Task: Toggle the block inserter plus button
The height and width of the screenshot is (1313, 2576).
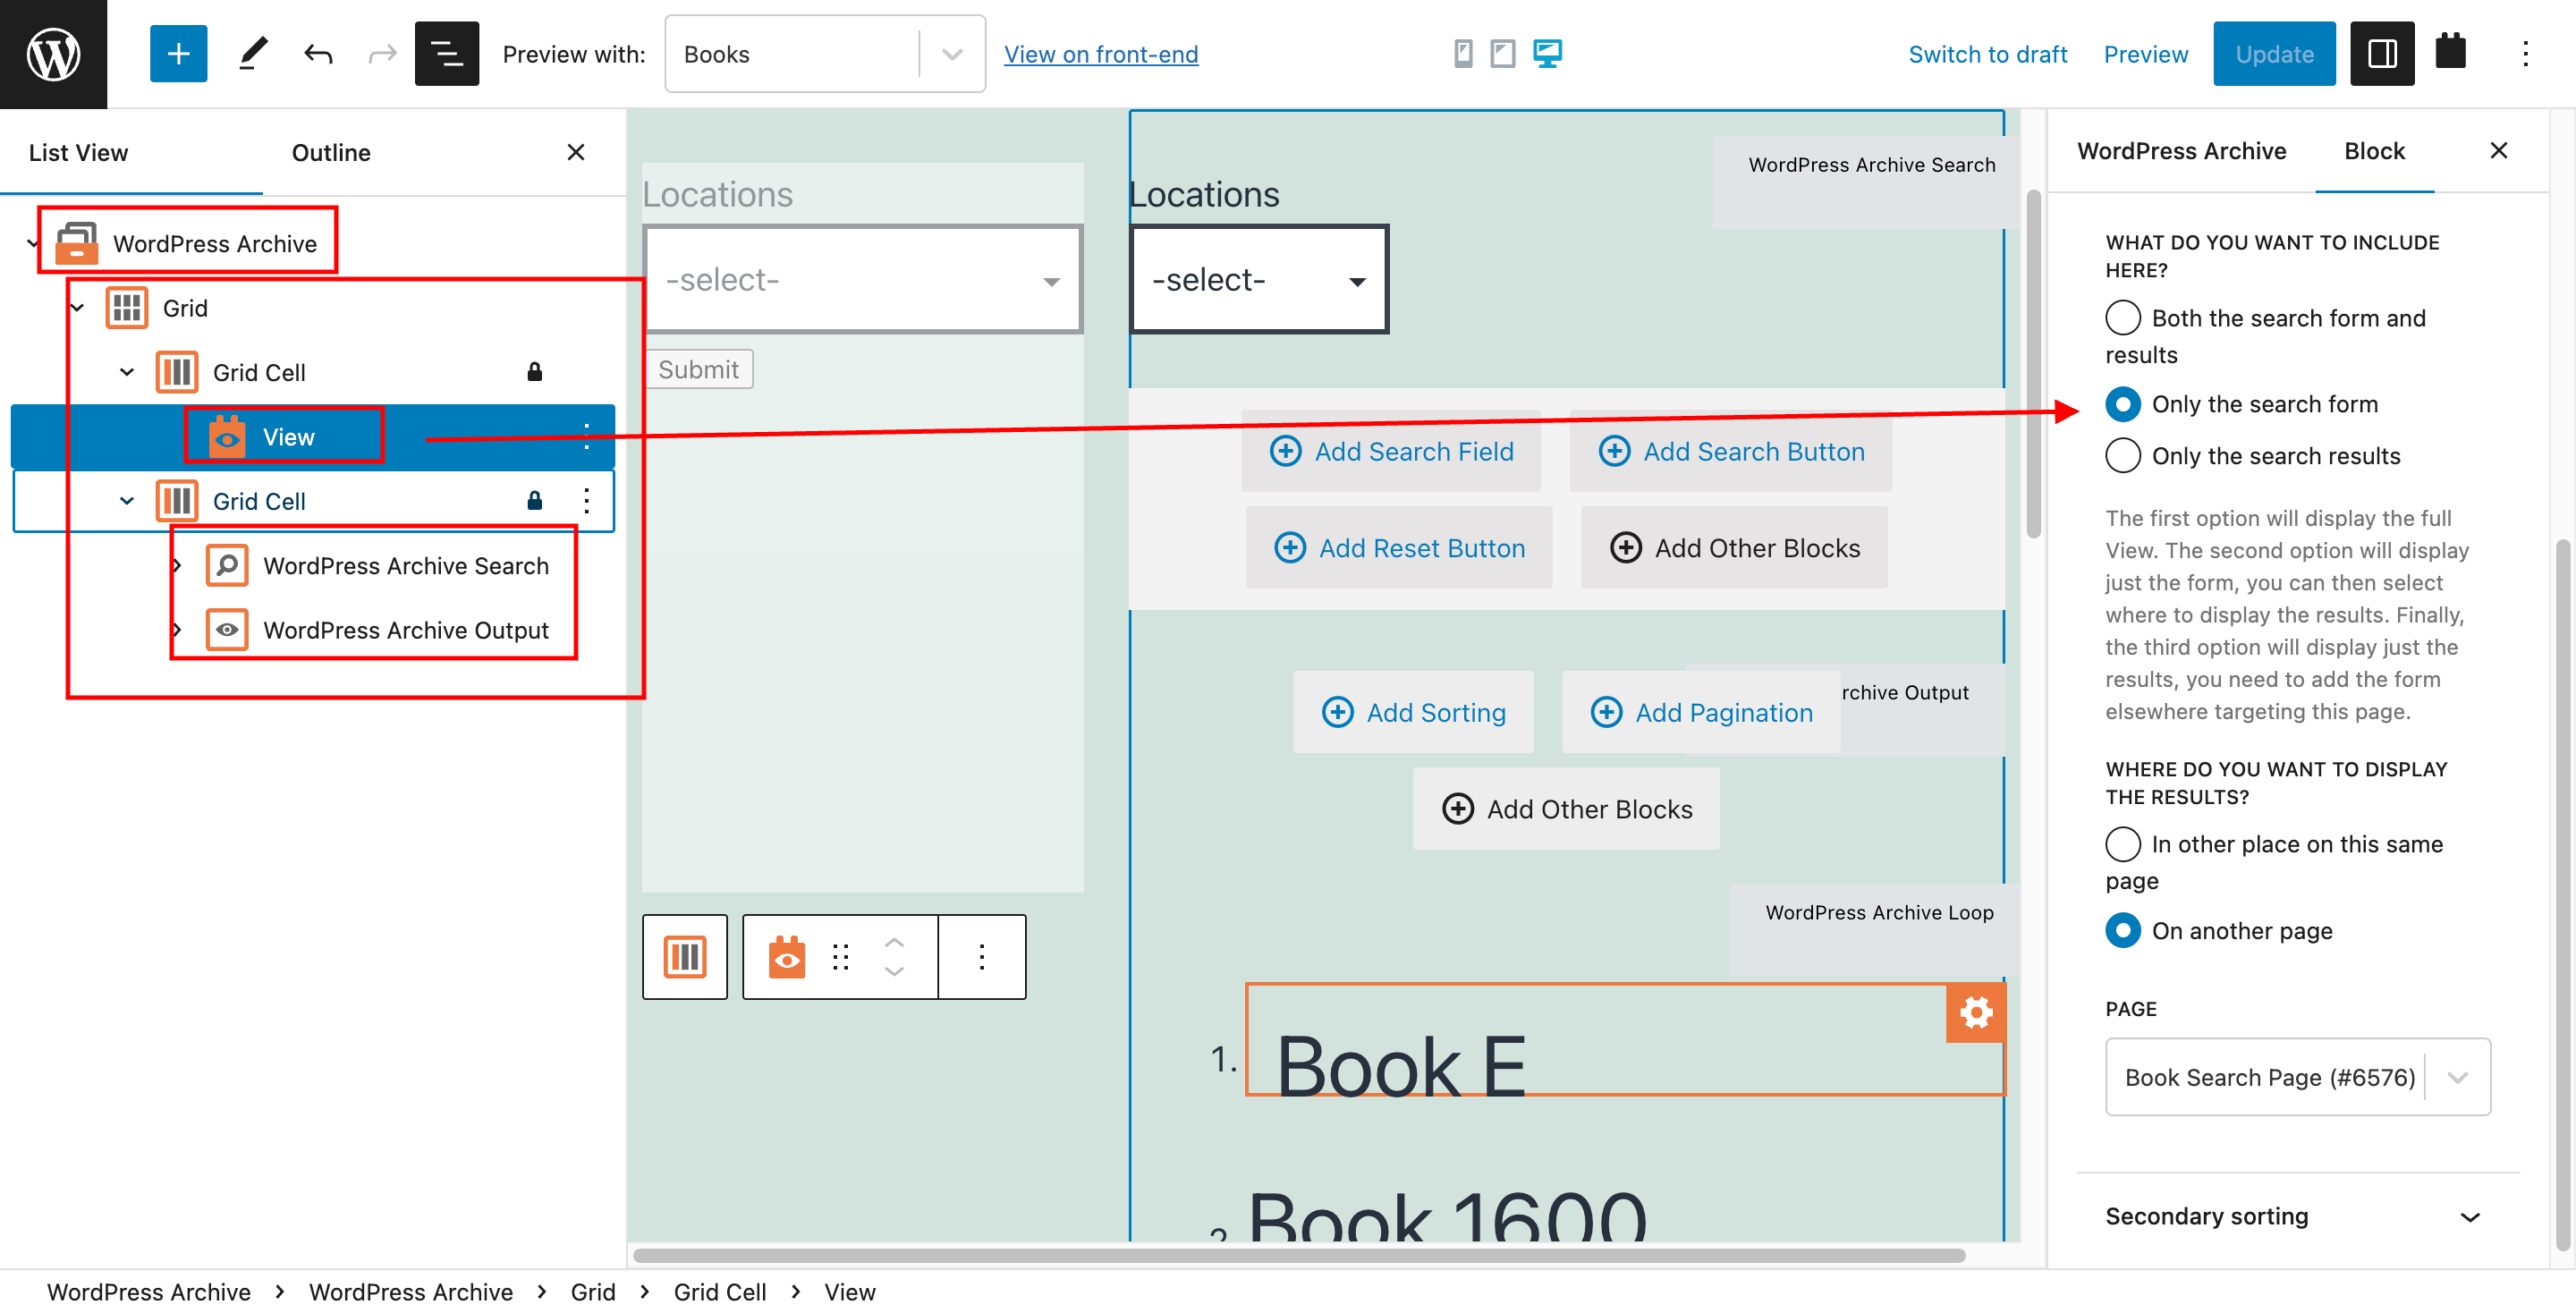Action: 178,54
